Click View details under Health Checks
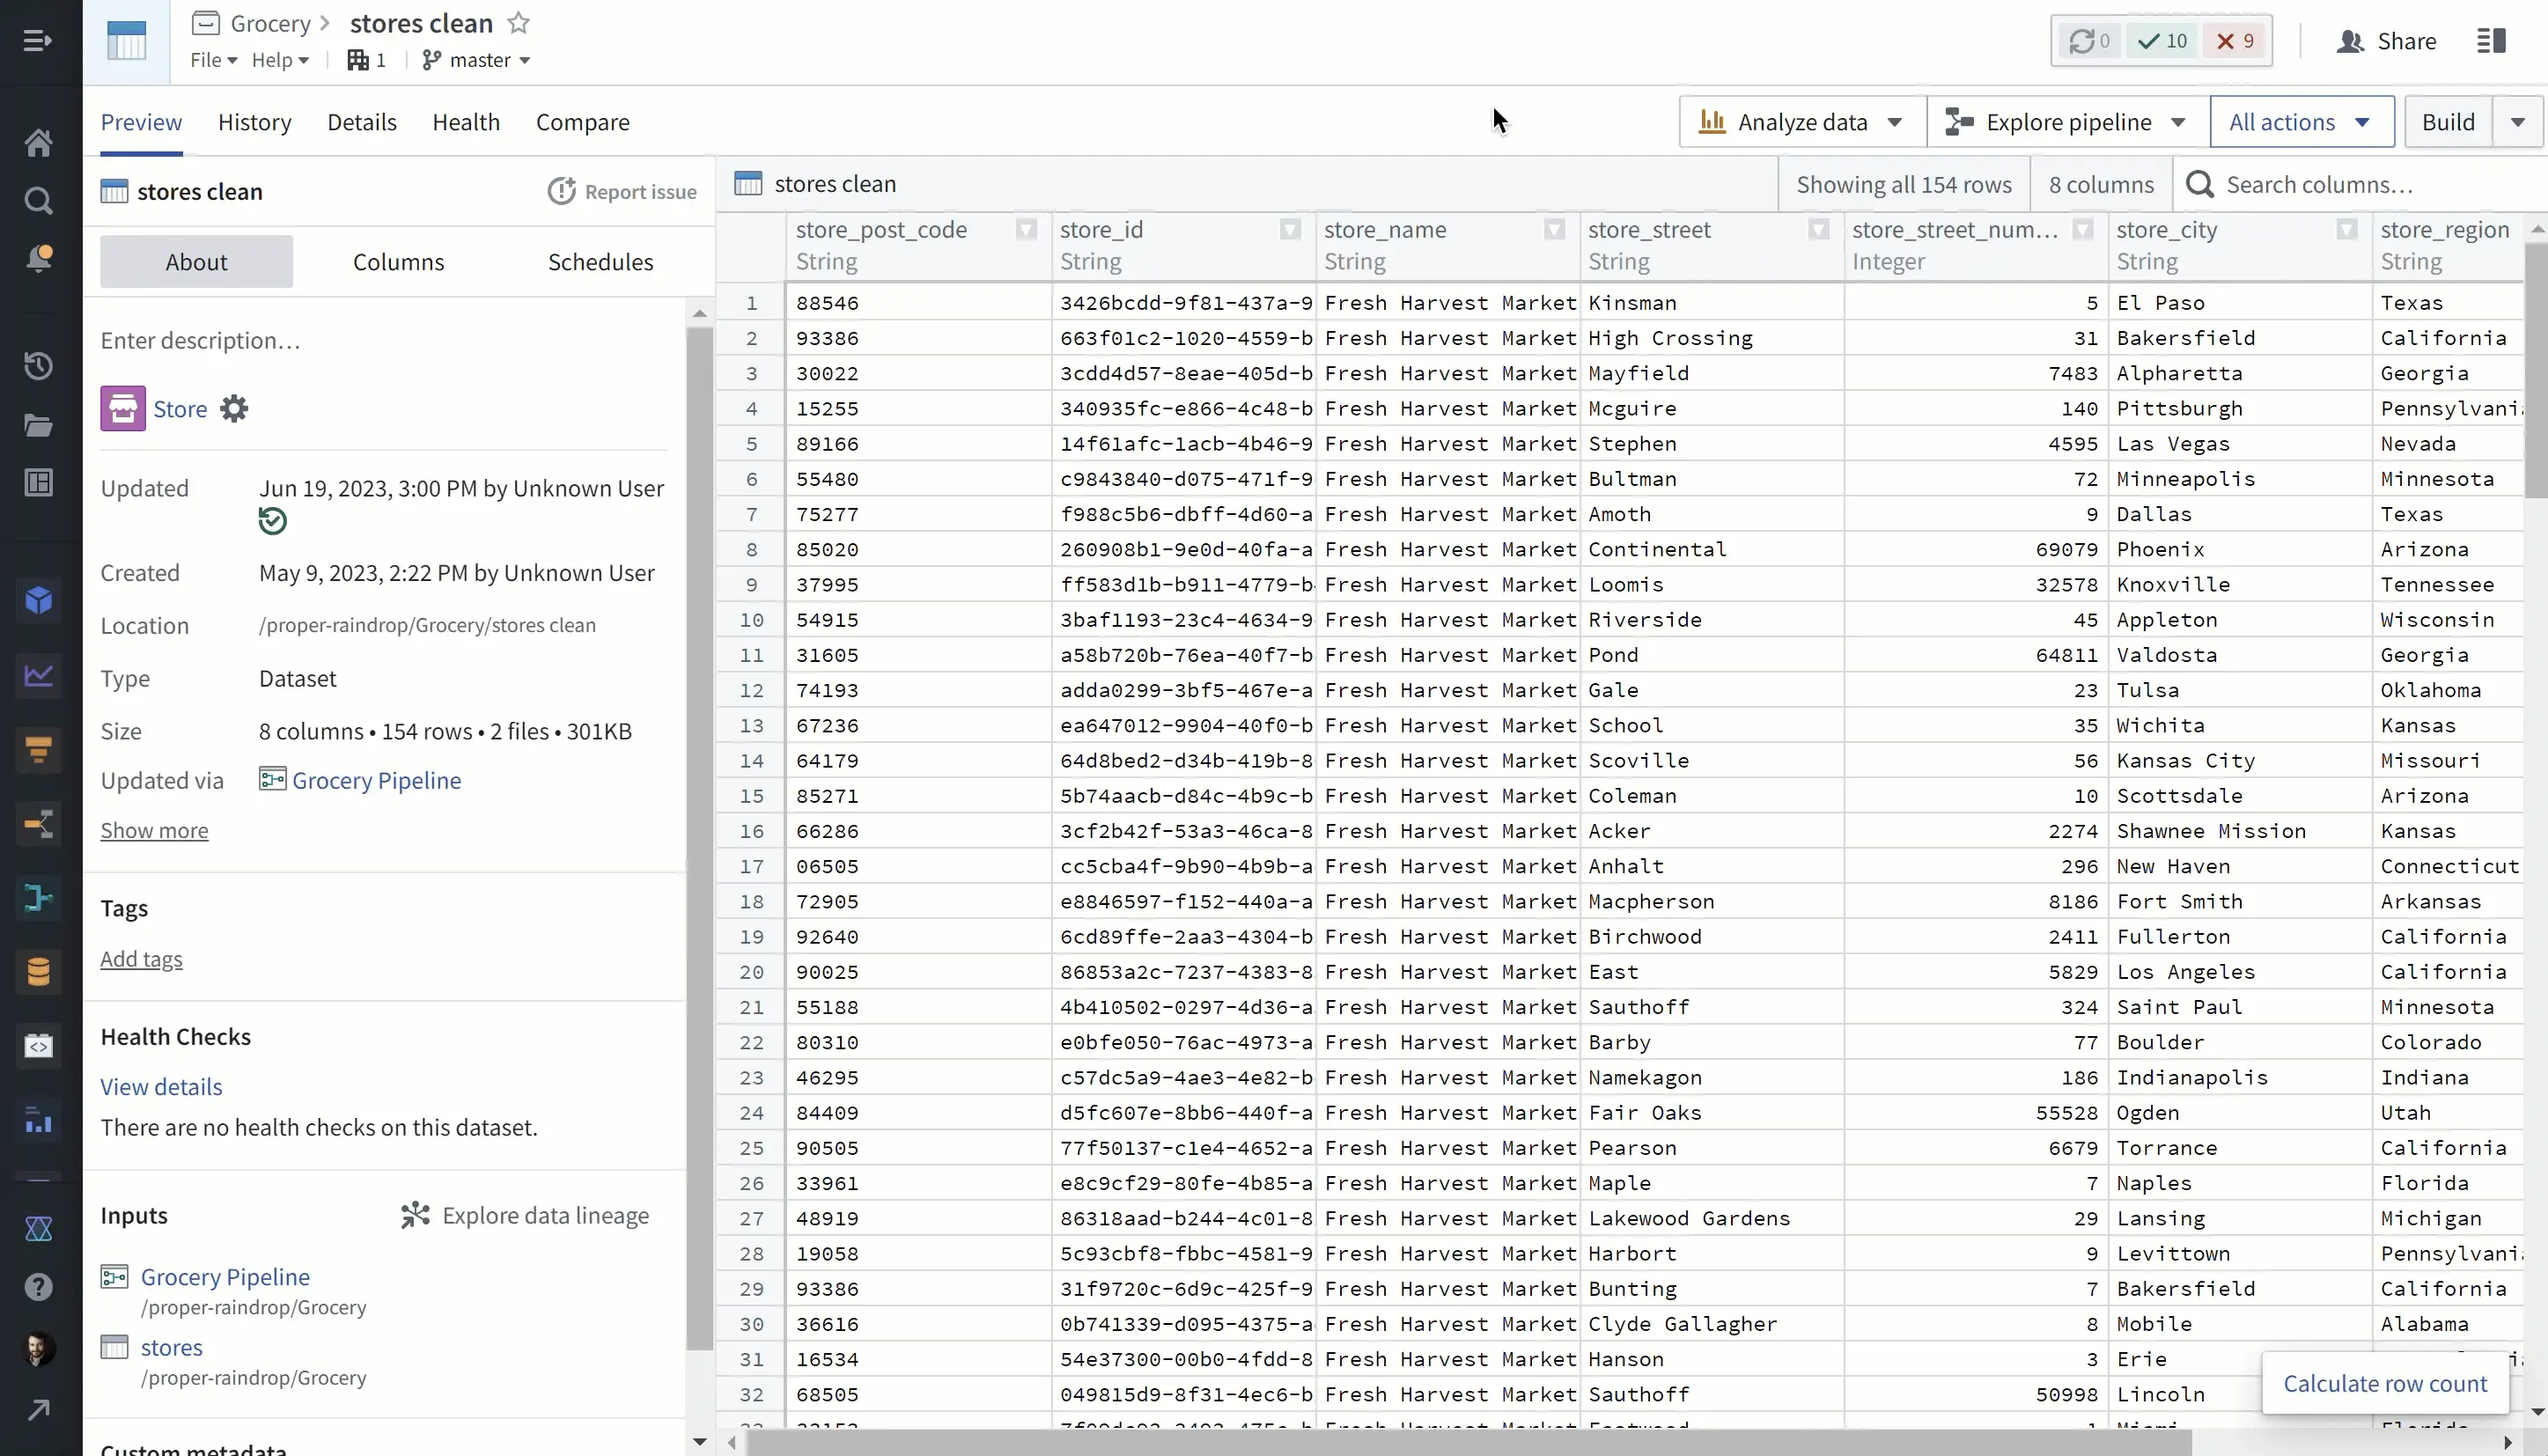This screenshot has height=1456, width=2548. [161, 1086]
